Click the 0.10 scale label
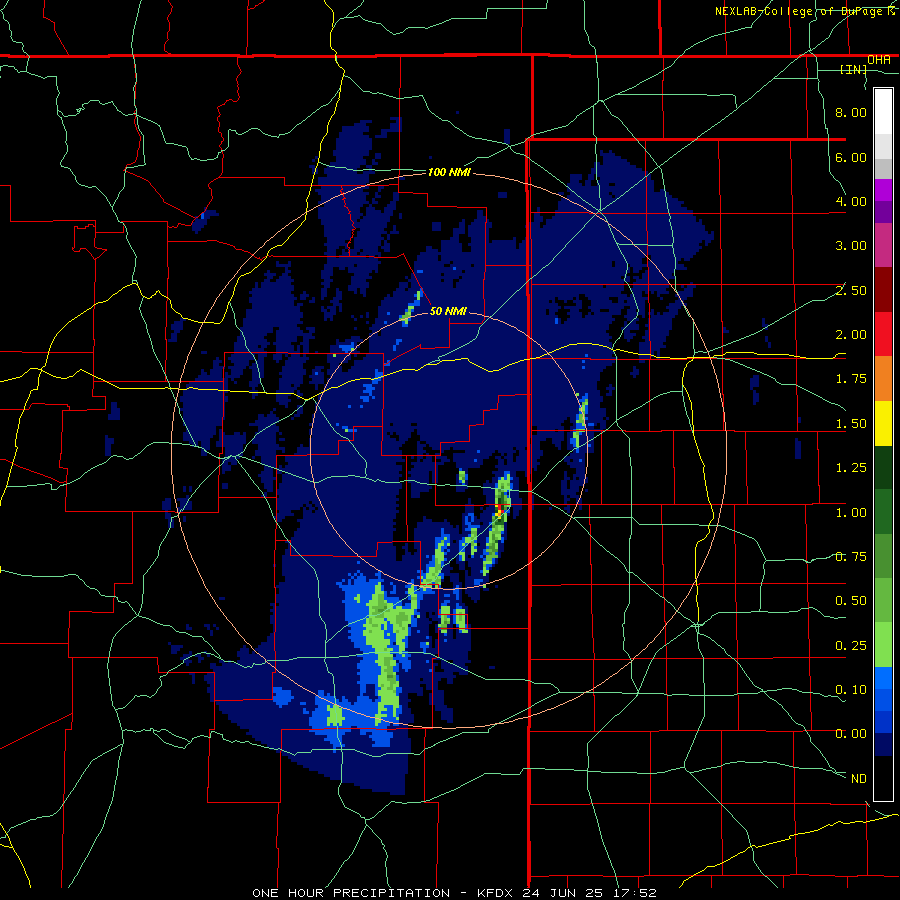 [x=851, y=690]
